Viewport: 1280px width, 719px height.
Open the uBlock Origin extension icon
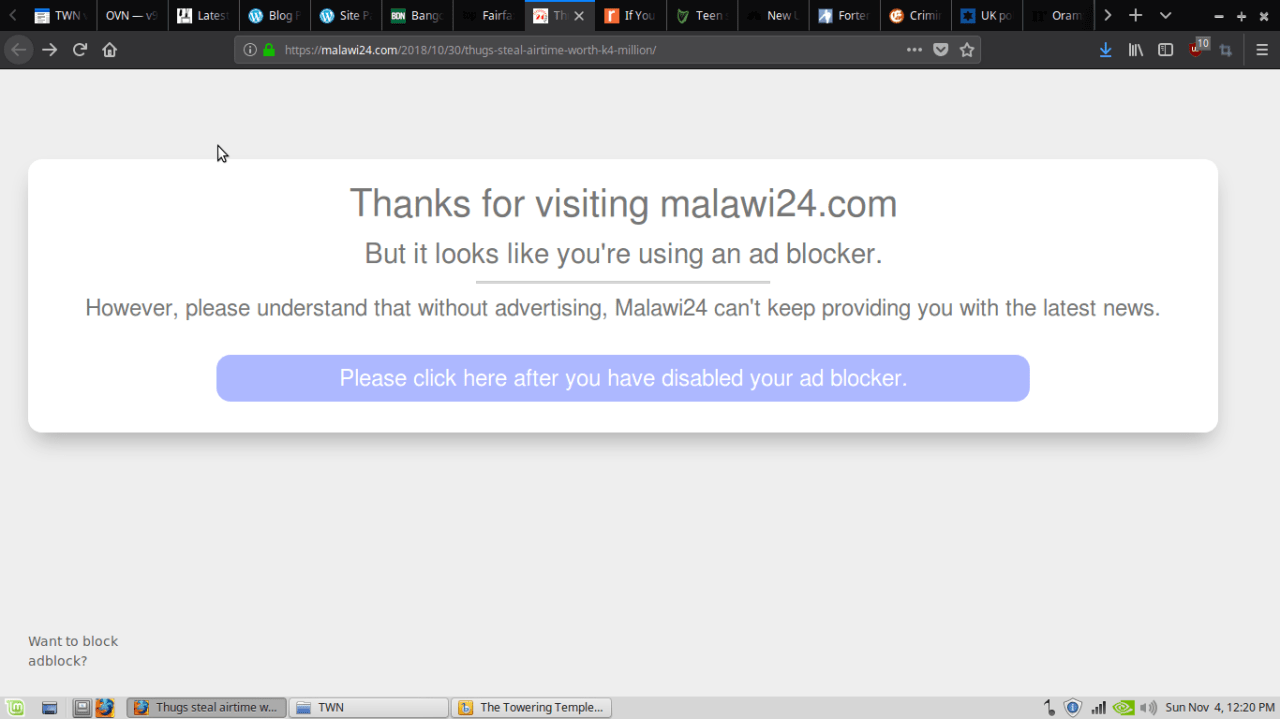tap(1198, 49)
